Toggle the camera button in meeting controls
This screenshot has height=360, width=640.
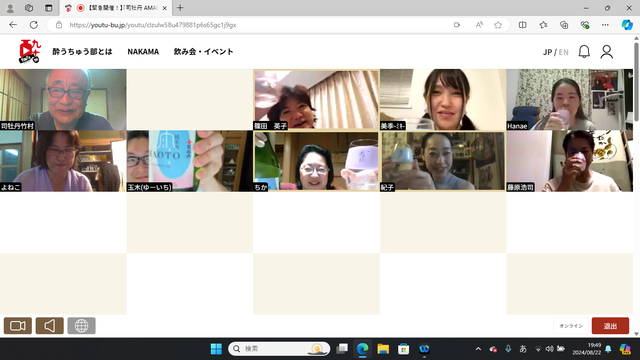(18, 326)
